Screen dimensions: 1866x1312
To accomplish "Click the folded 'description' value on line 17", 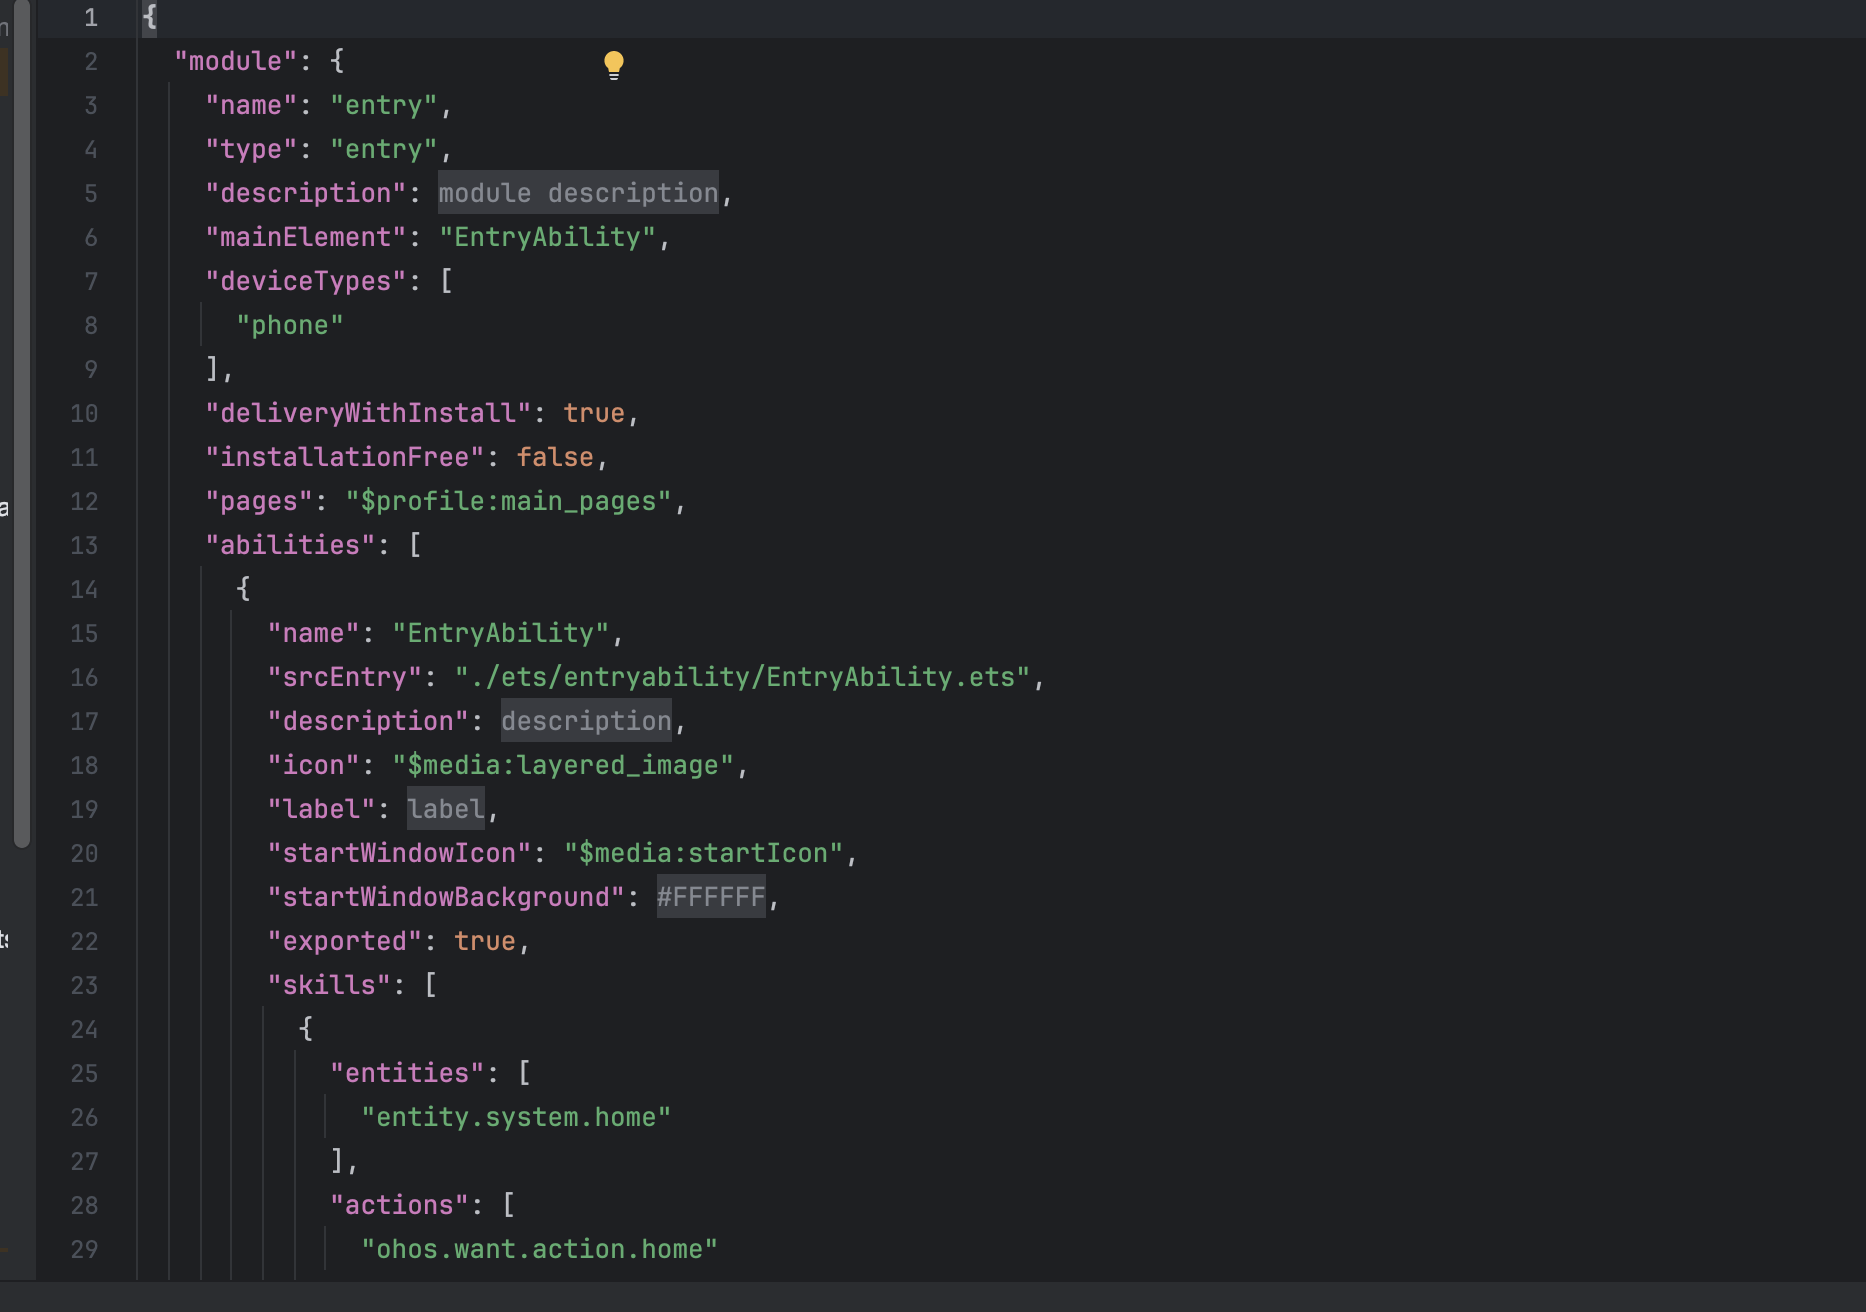I will coord(586,721).
